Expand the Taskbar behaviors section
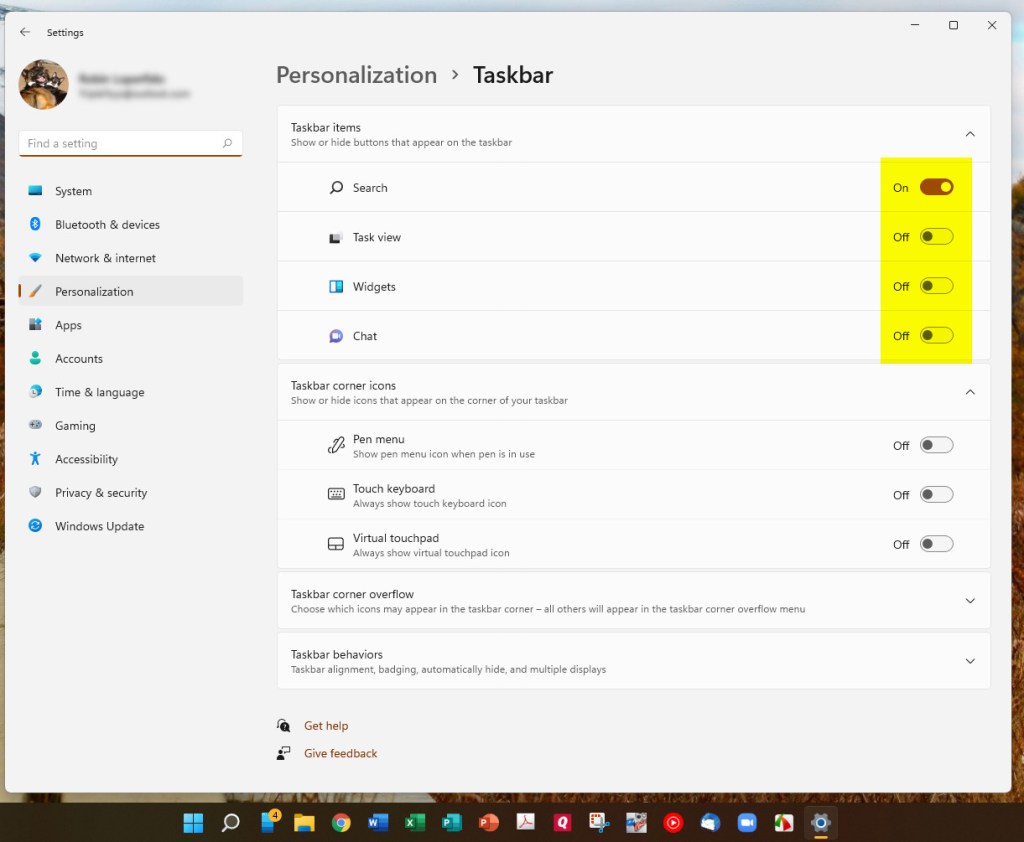The image size is (1024, 842). [969, 661]
